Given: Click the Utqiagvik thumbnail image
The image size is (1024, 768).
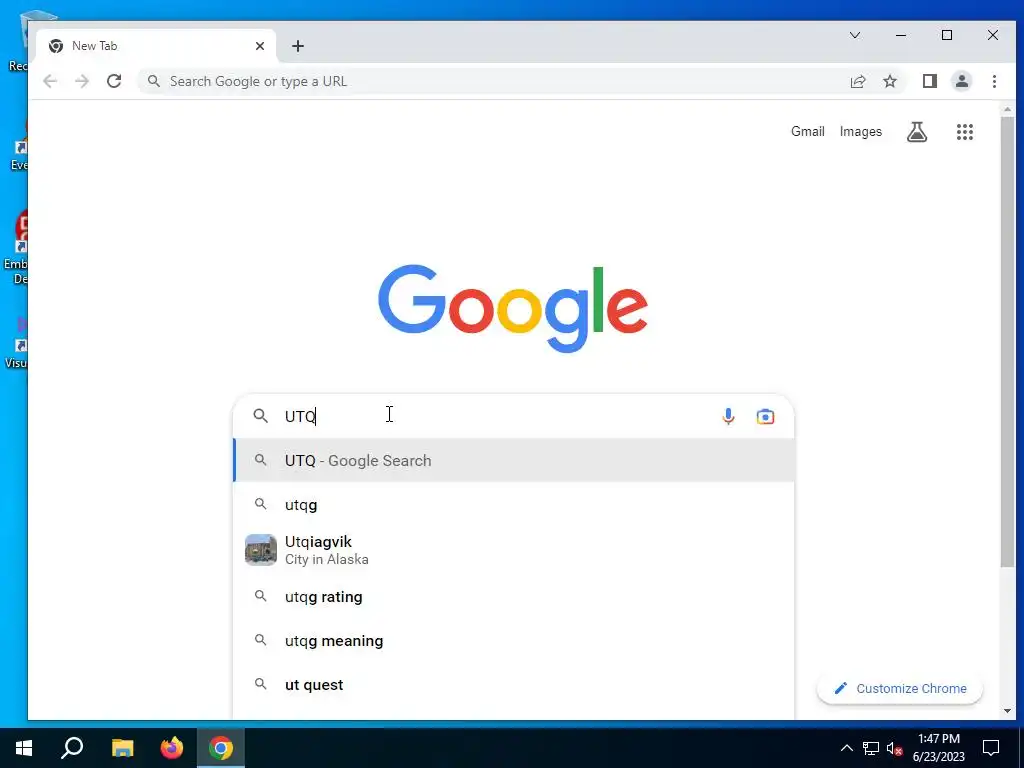Looking at the screenshot, I should tap(261, 550).
